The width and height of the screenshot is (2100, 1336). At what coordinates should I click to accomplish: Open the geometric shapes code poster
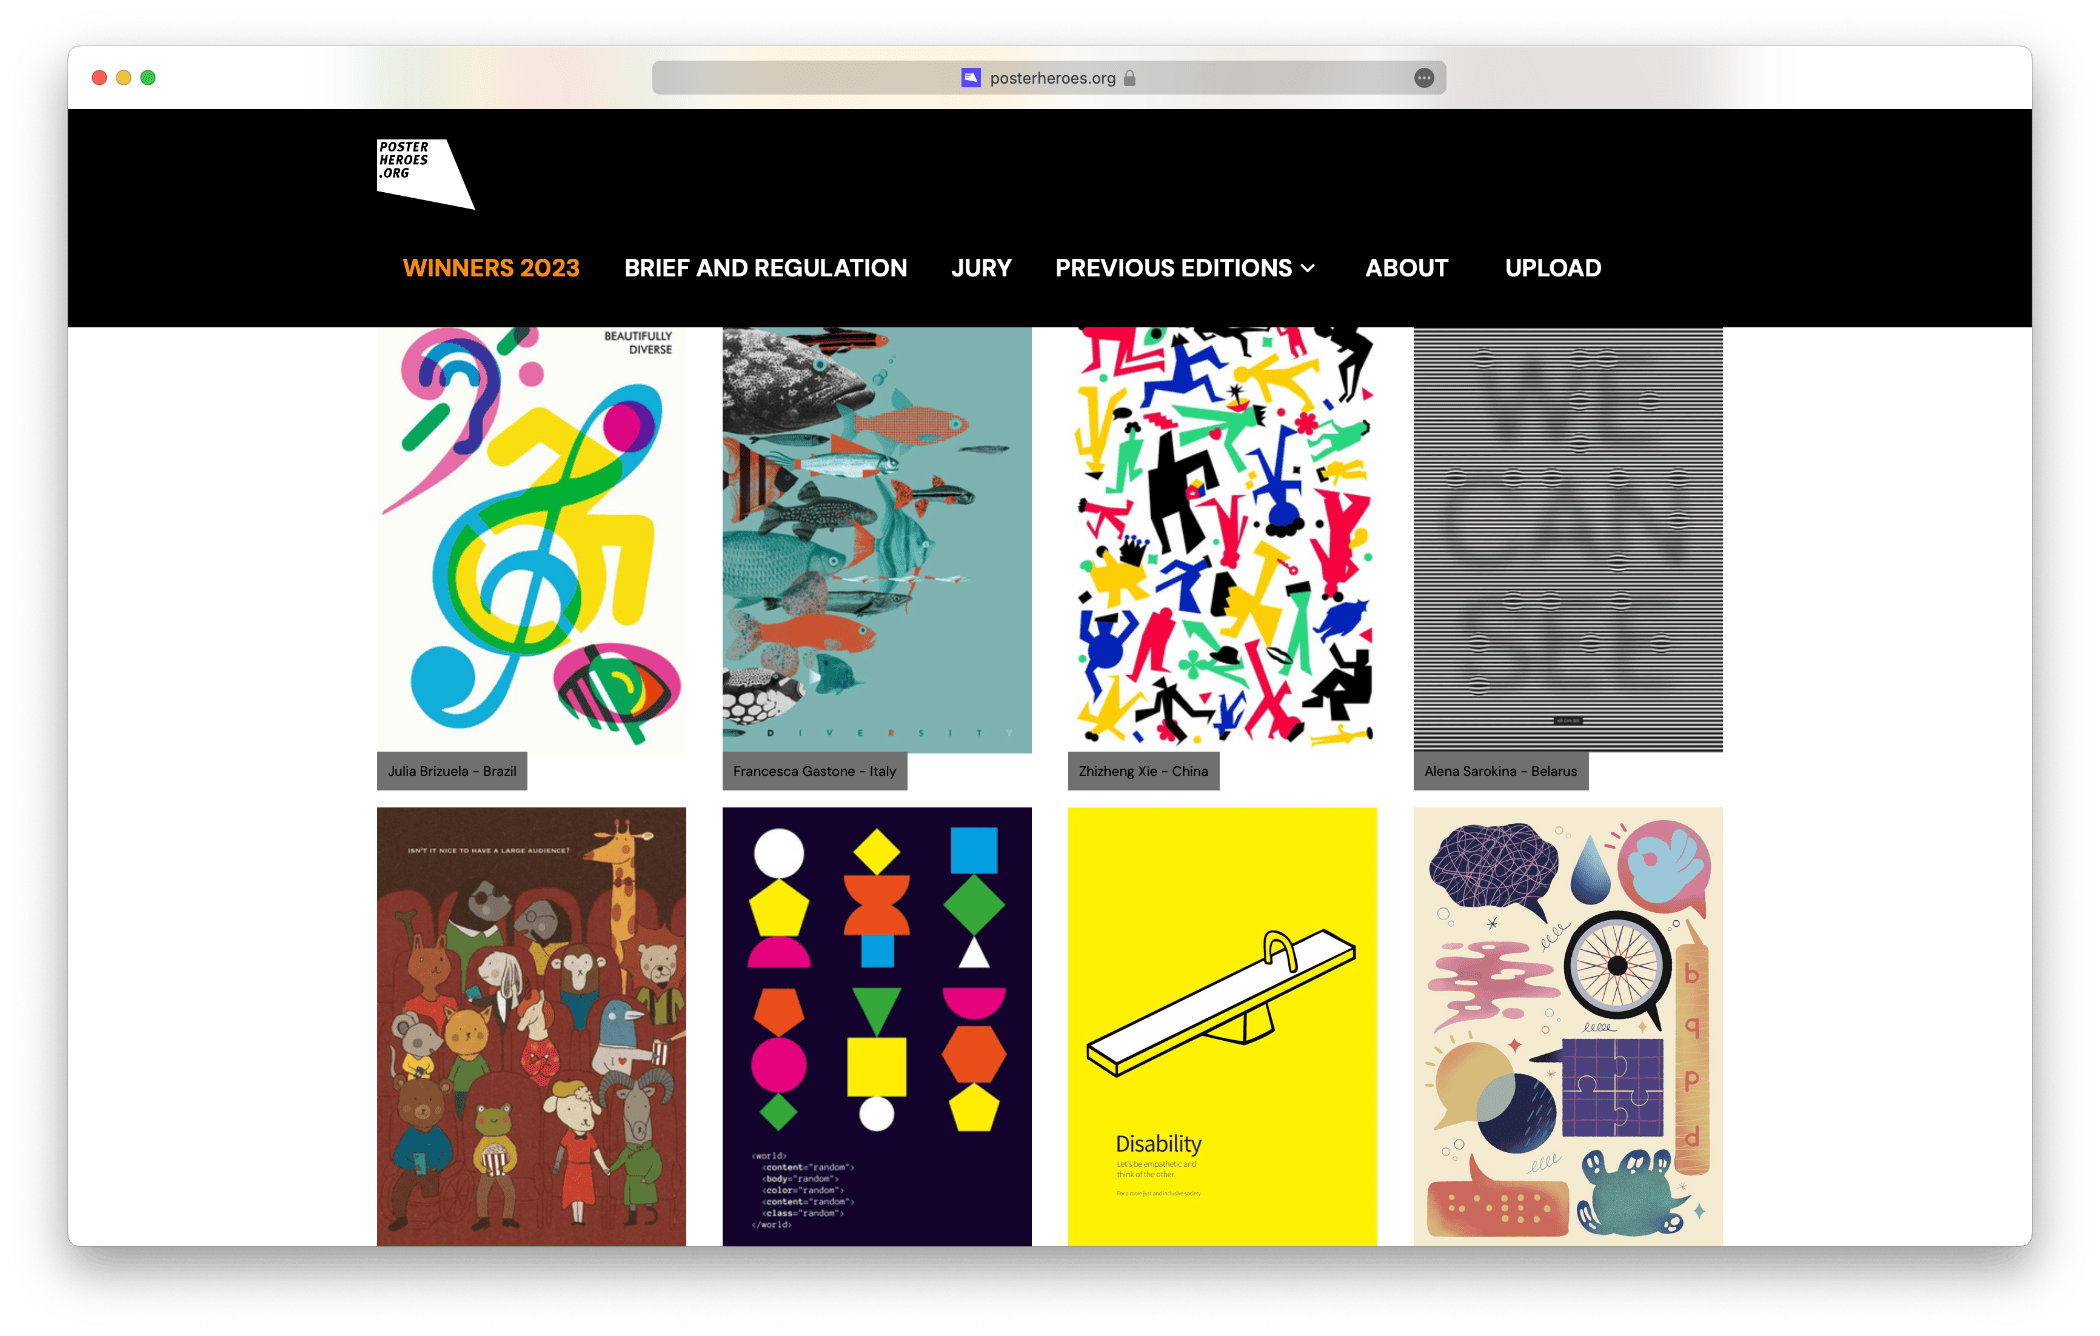coord(877,1026)
